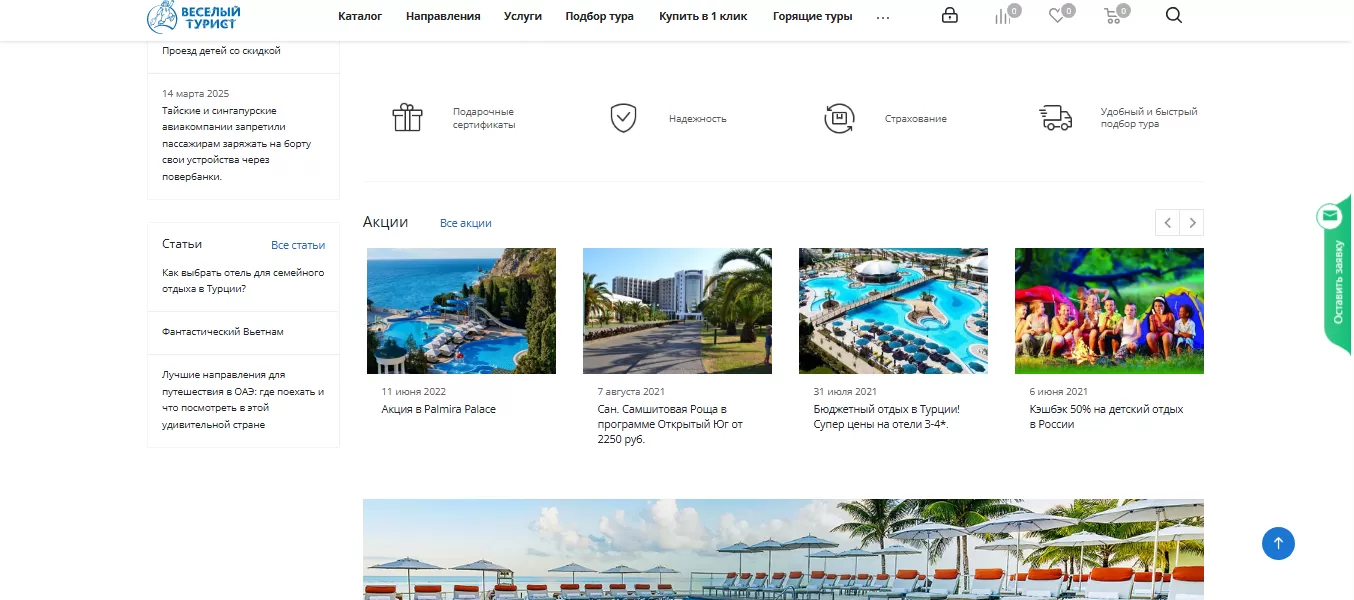This screenshot has height=600, width=1354.
Task: Open the account lock icon
Action: point(950,15)
